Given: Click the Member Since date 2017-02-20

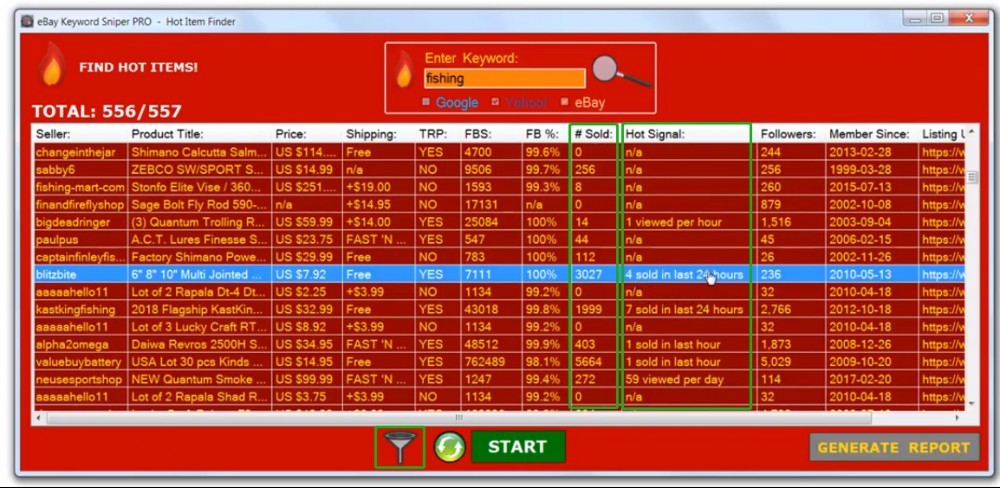Looking at the screenshot, I should pyautogui.click(x=859, y=380).
